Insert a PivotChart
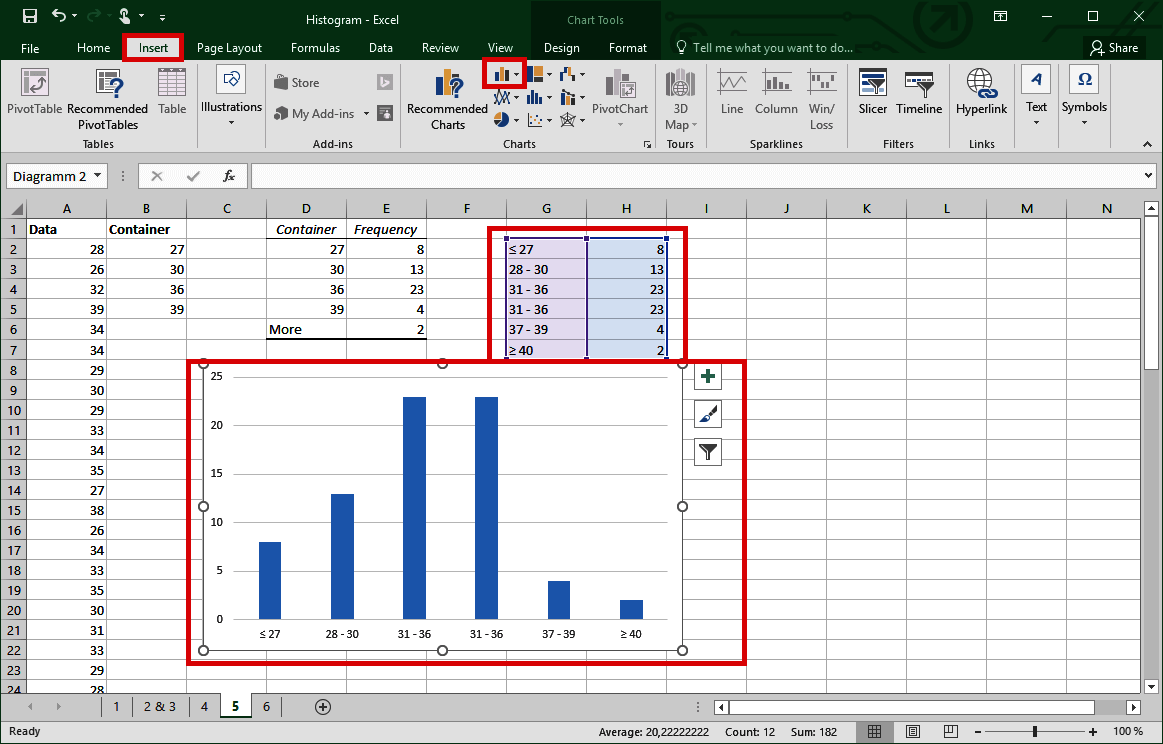This screenshot has height=744, width=1163. 619,97
